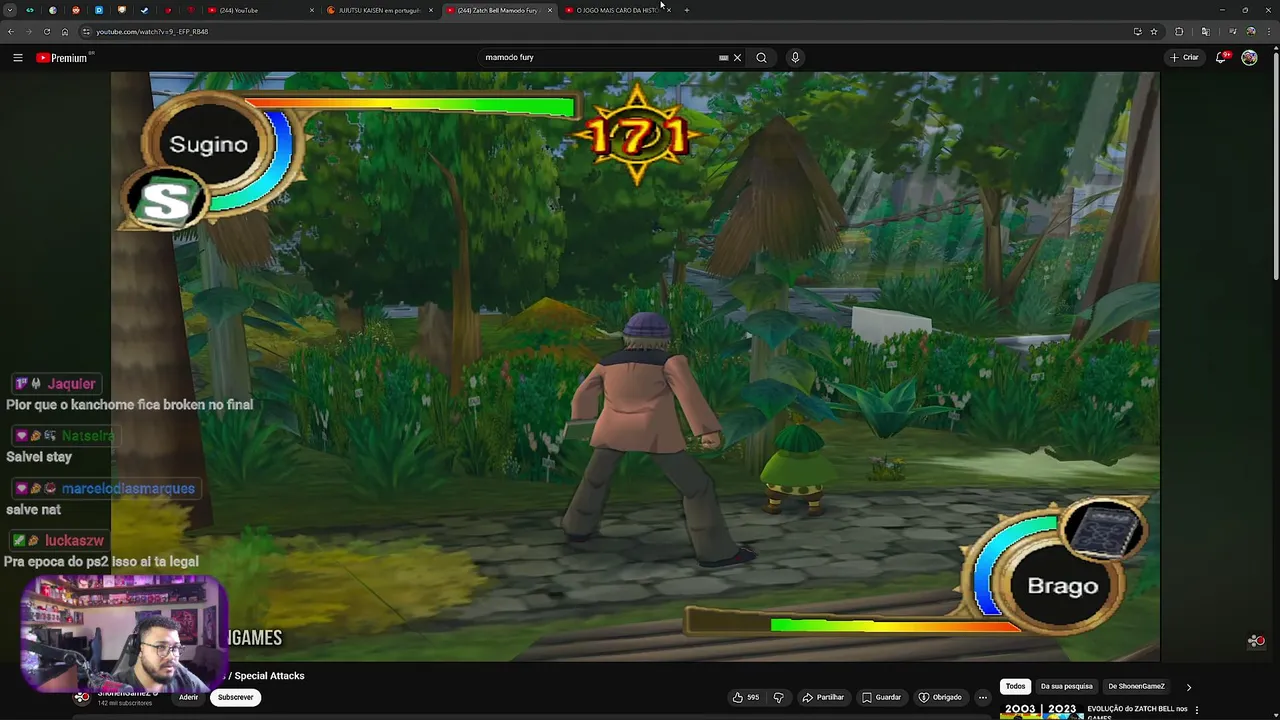Click the search magnifier button
The image size is (1280, 720).
761,57
